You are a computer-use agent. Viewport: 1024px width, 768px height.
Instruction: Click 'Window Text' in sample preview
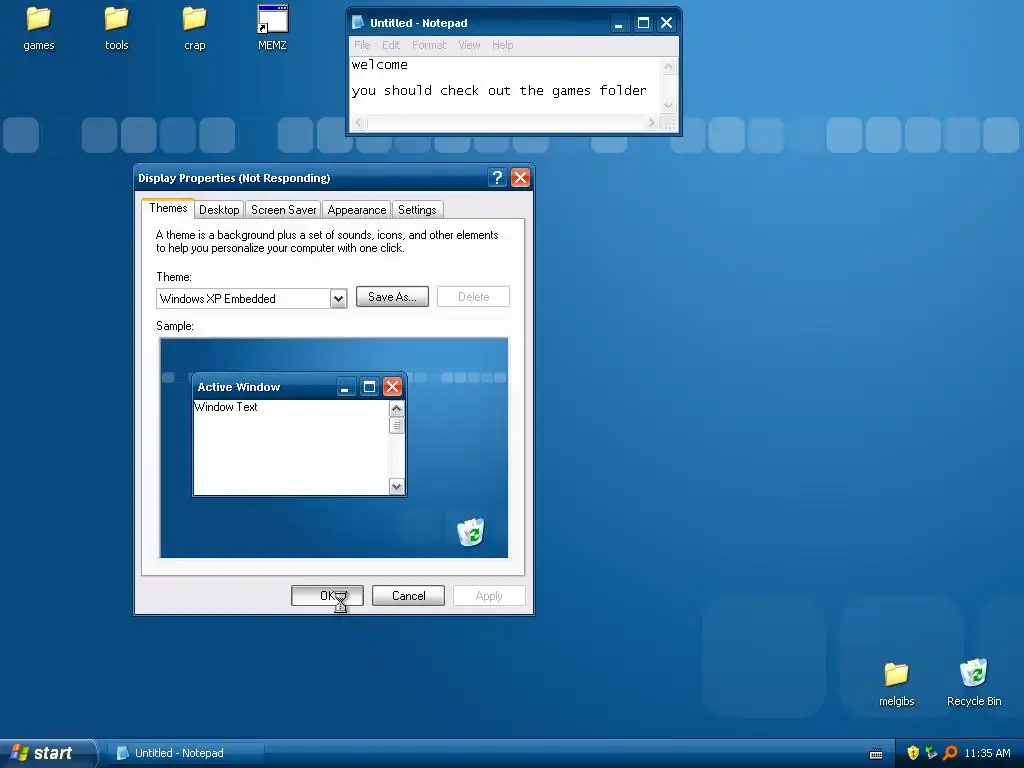[x=226, y=407]
